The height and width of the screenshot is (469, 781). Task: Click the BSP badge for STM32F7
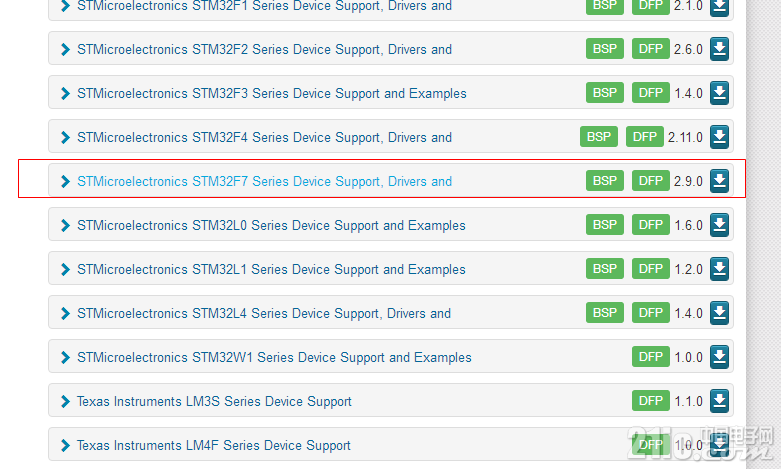coord(605,181)
